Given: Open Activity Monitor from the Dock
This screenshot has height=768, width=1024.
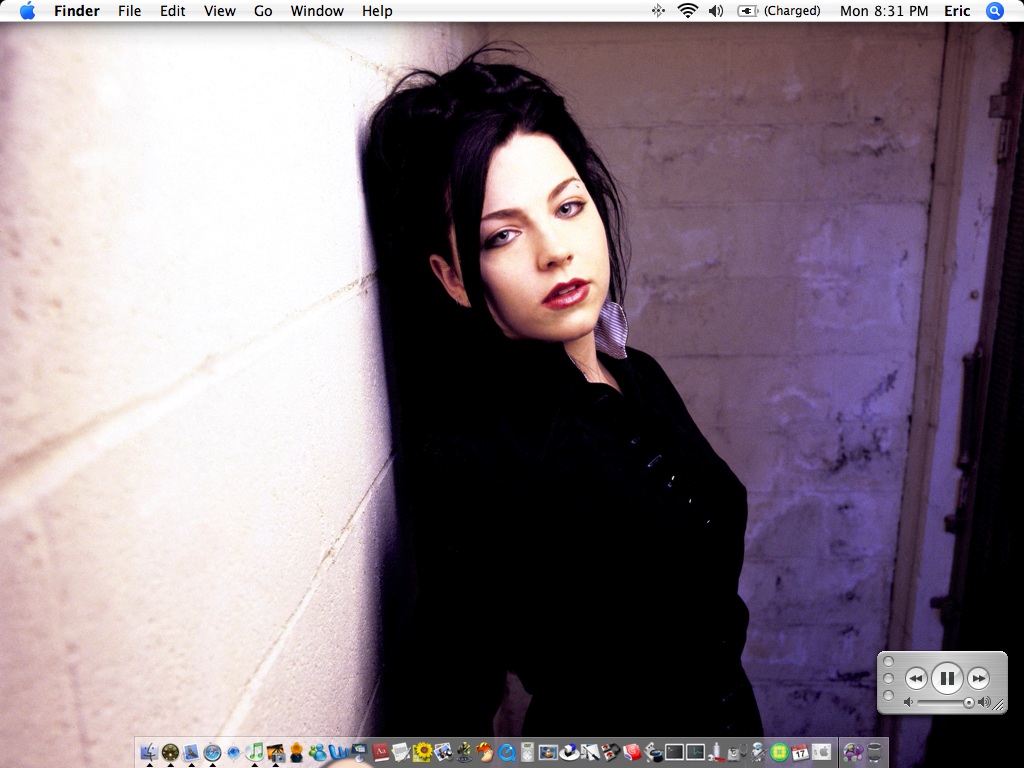Looking at the screenshot, I should pos(696,752).
